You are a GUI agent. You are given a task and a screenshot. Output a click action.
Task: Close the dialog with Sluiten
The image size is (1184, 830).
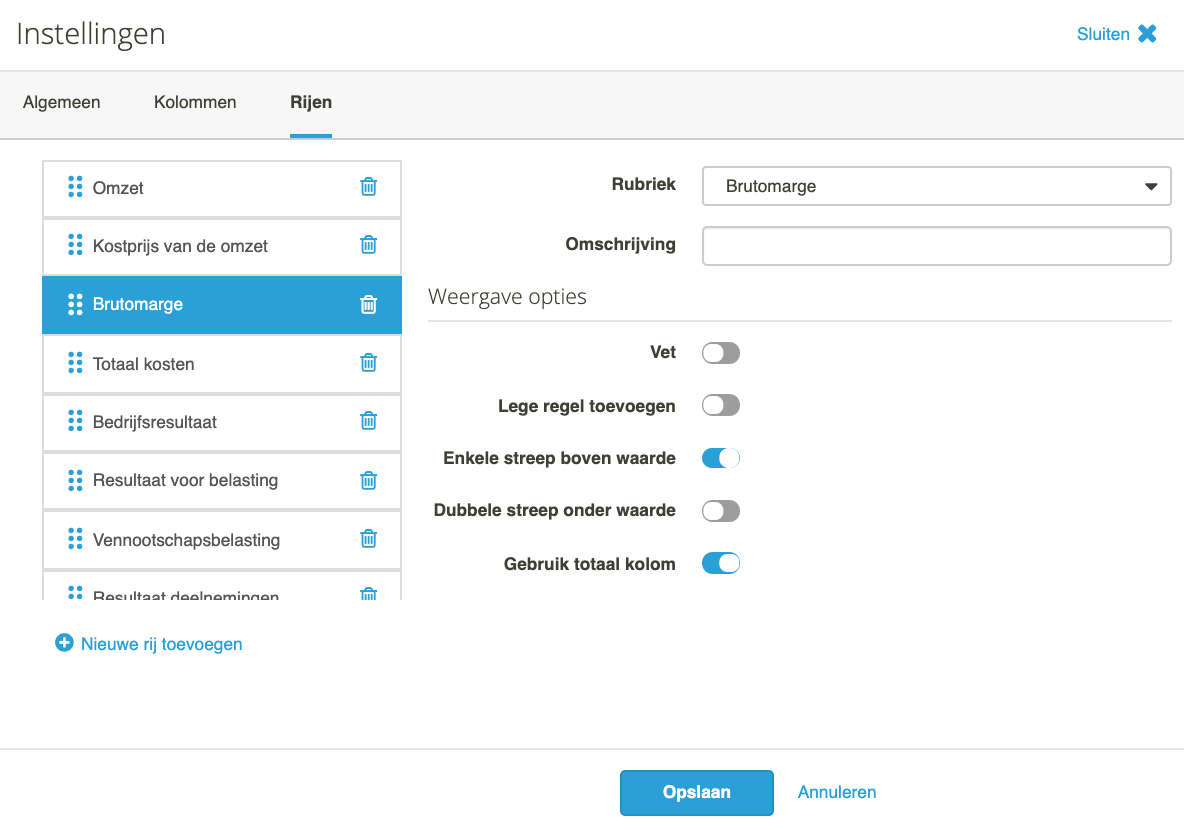(x=1116, y=34)
